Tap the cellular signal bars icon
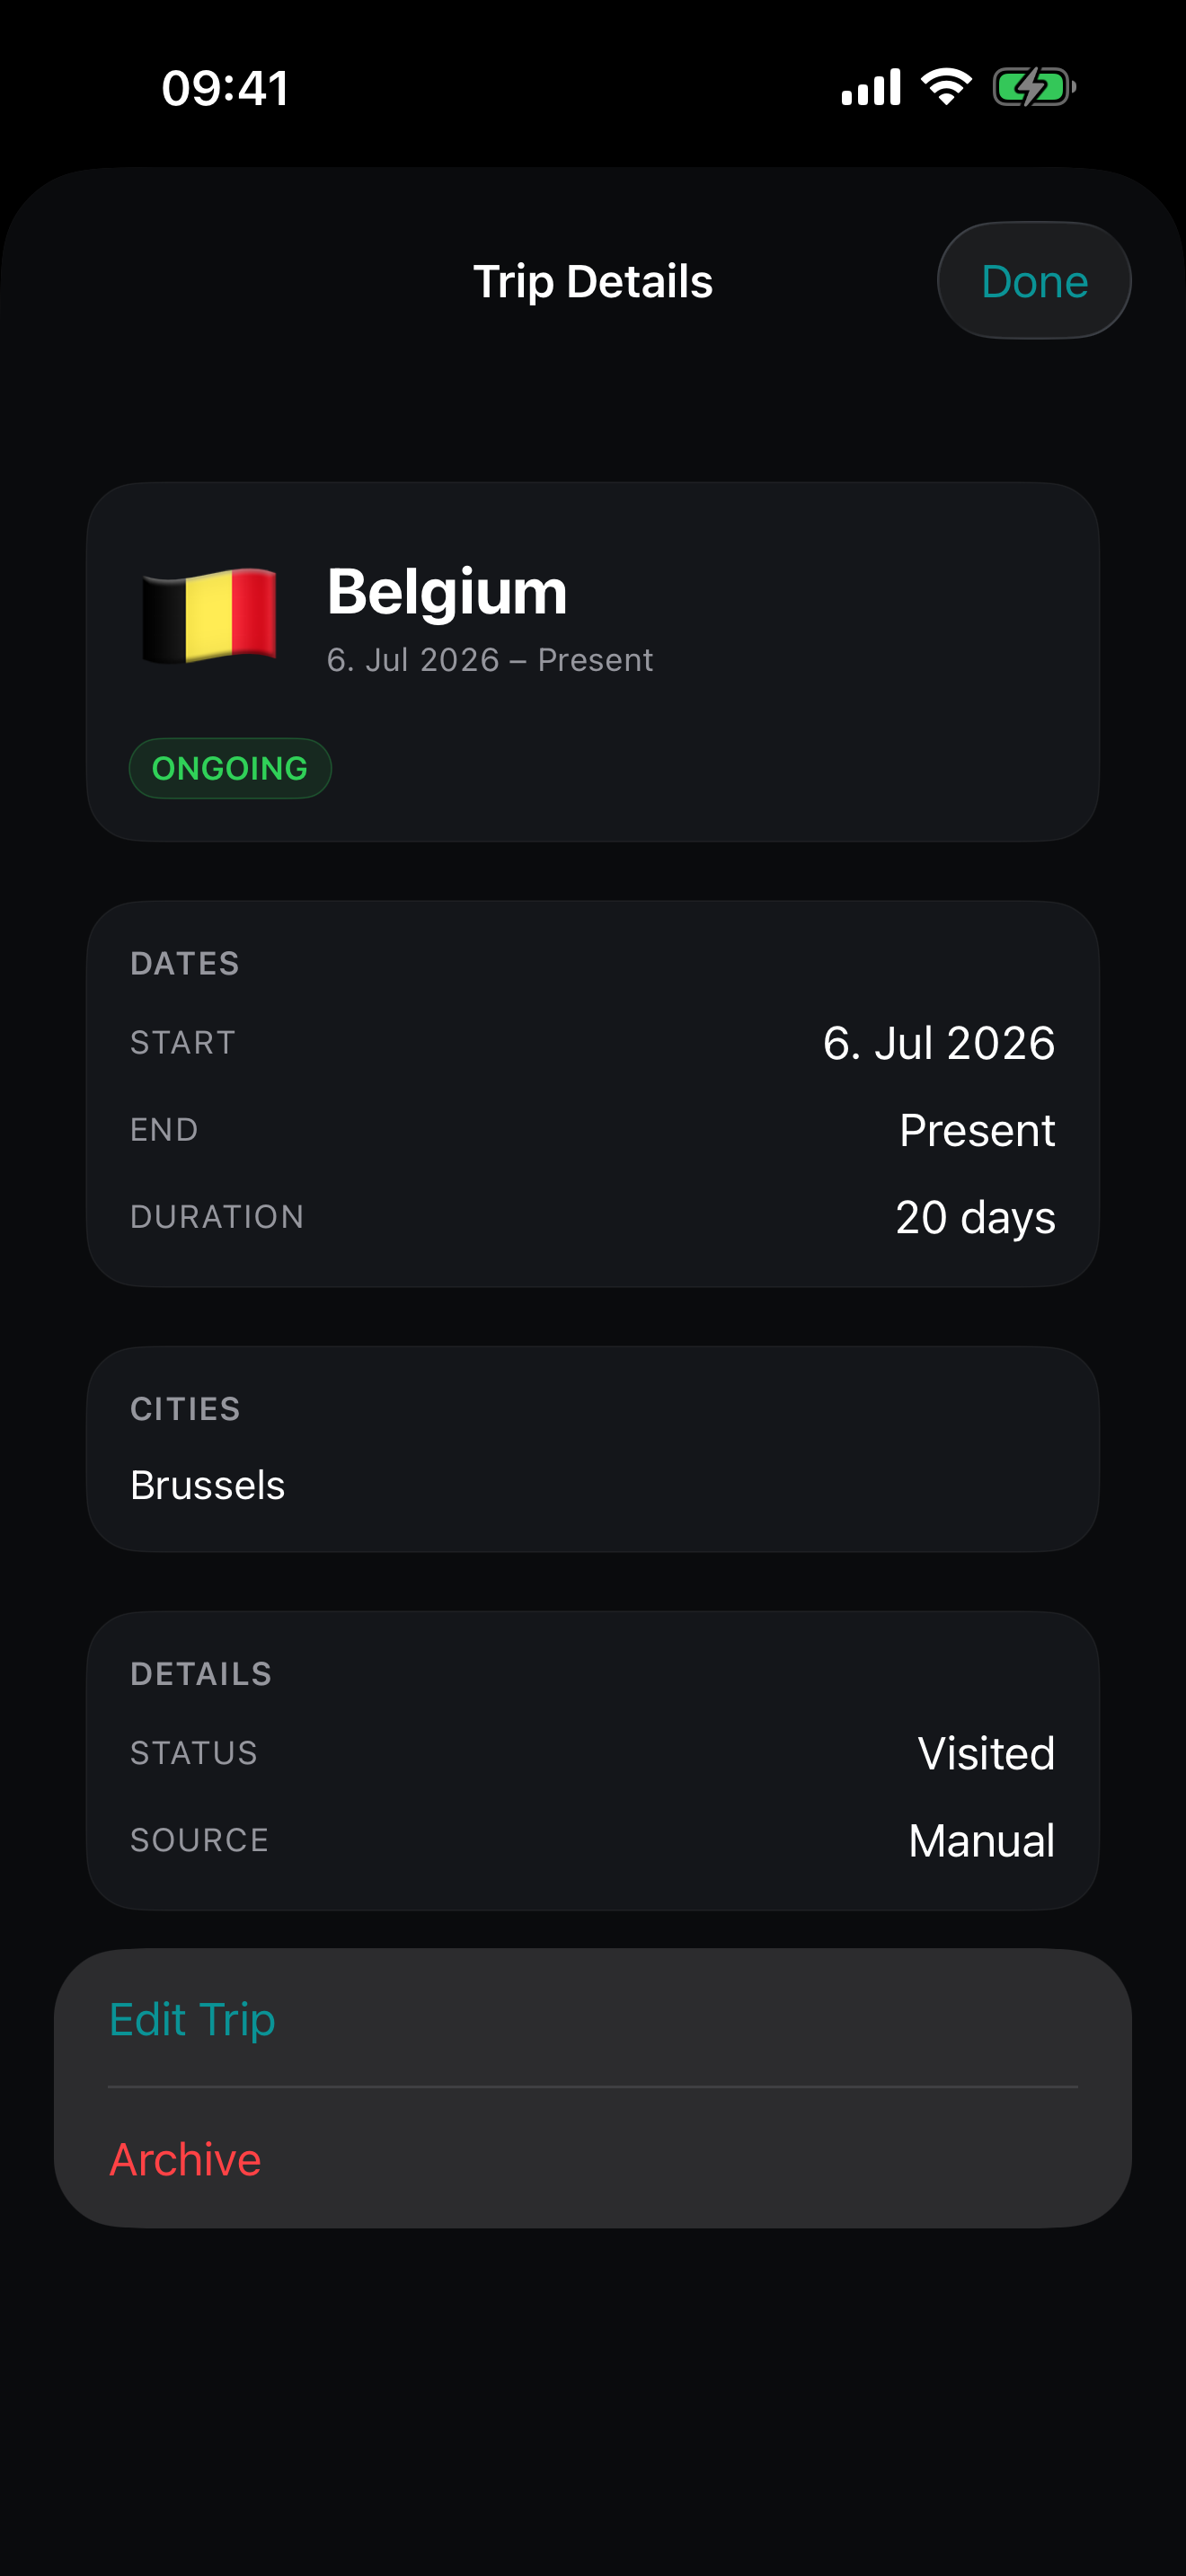Screen dimensions: 1186x2576 click(871, 87)
